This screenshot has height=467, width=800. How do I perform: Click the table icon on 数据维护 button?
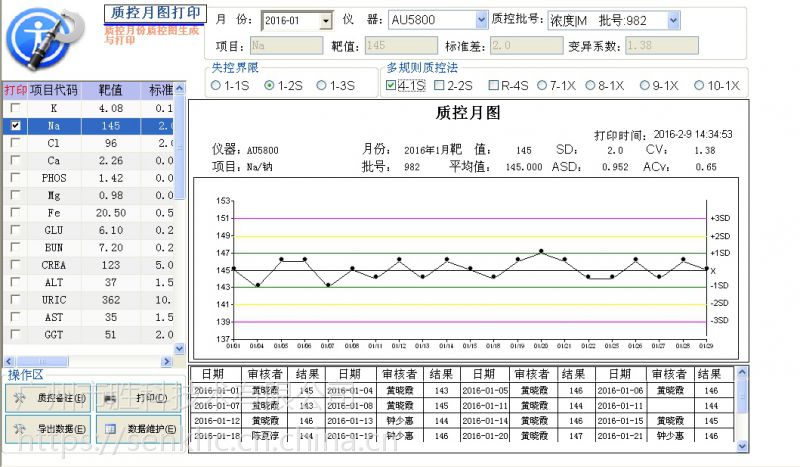click(109, 429)
